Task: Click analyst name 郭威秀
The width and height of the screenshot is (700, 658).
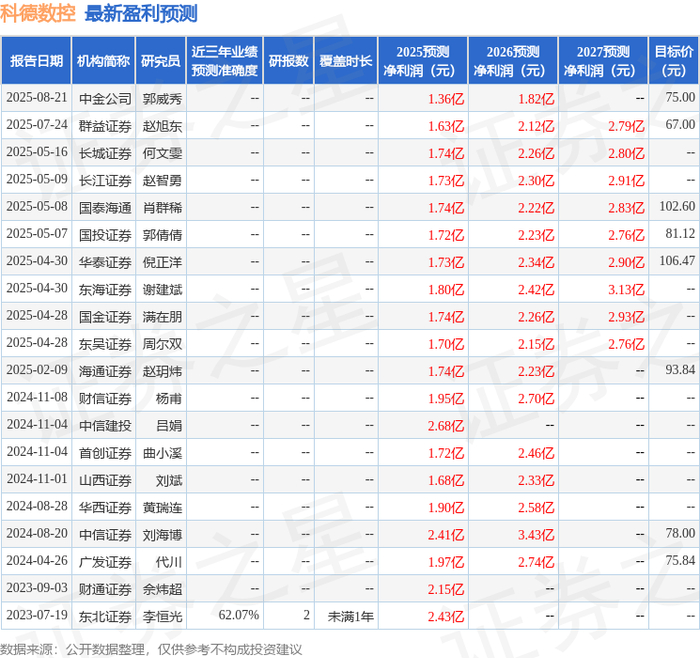Action: pyautogui.click(x=162, y=99)
